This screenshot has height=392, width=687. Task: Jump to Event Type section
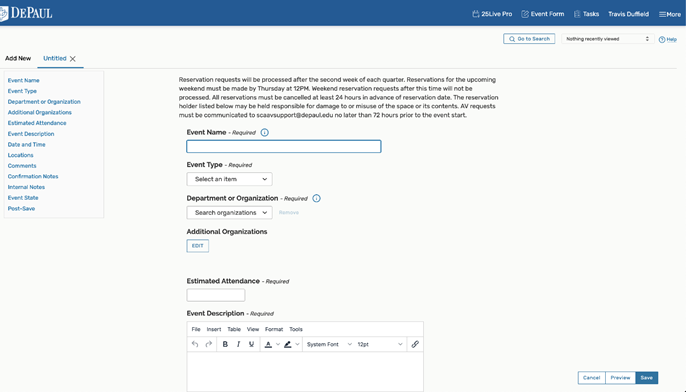(22, 91)
